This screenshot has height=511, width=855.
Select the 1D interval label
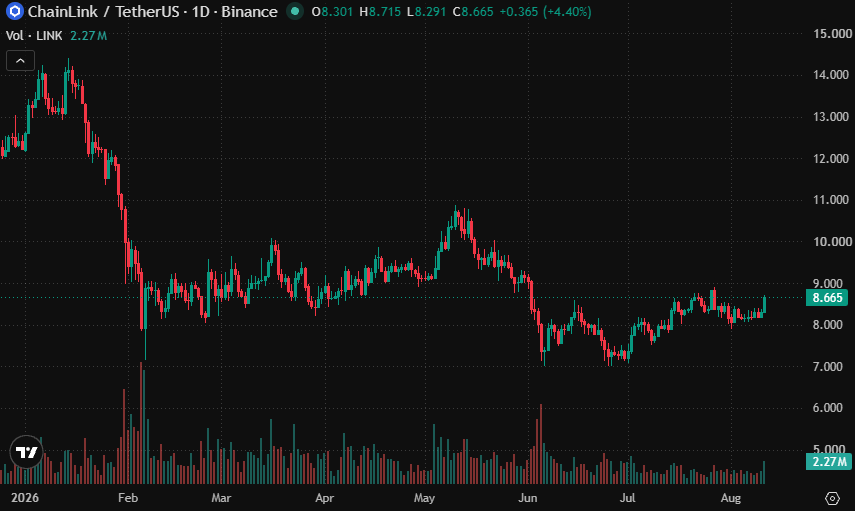point(201,11)
